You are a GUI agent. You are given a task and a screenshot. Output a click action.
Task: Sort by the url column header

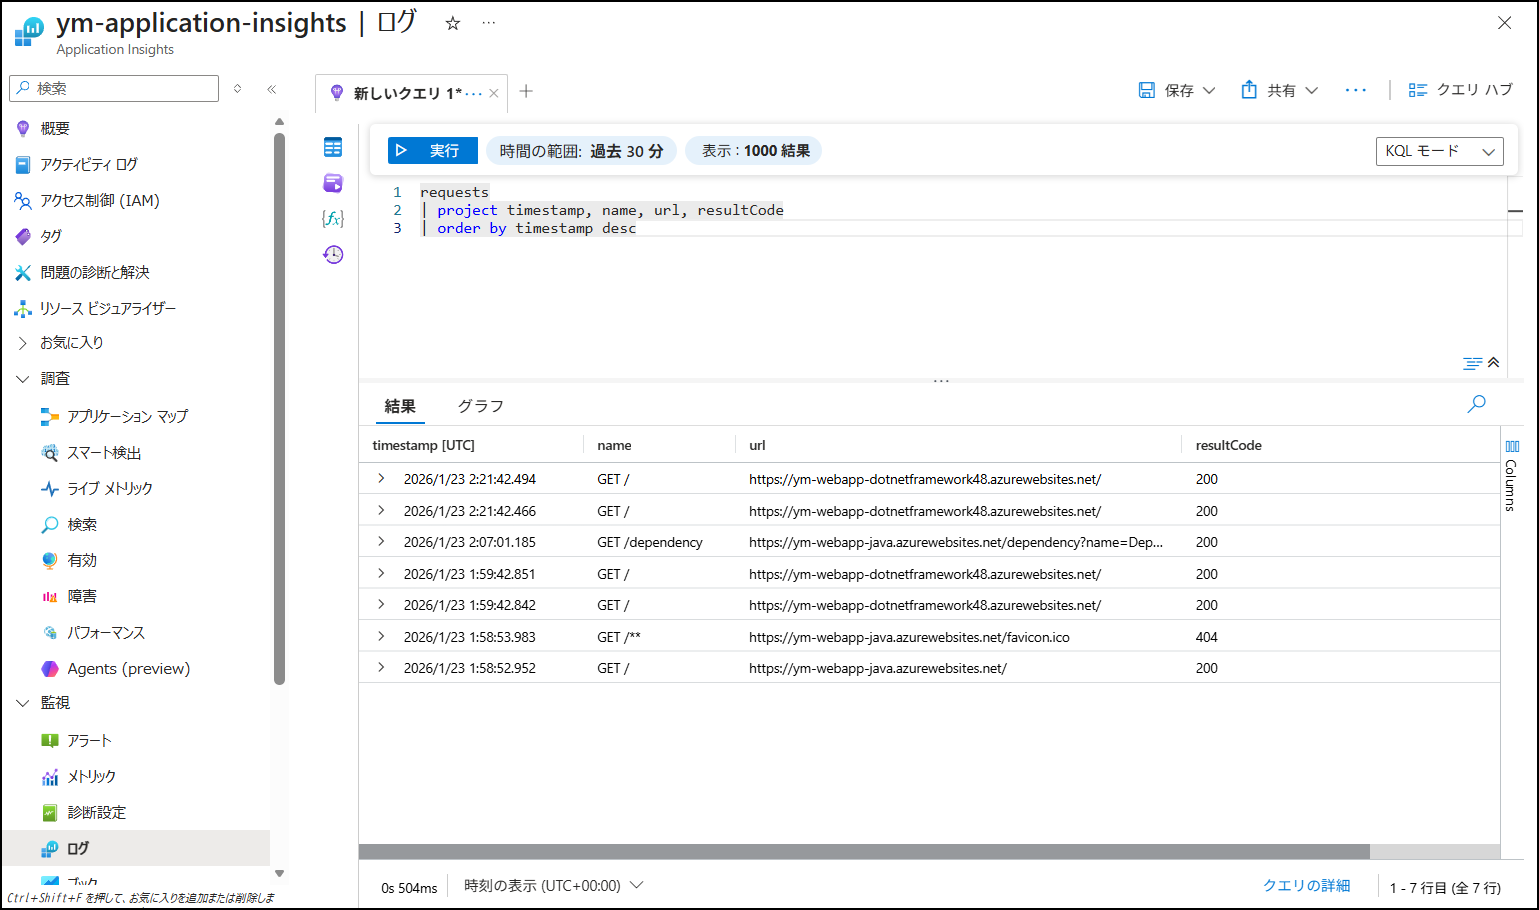point(757,445)
